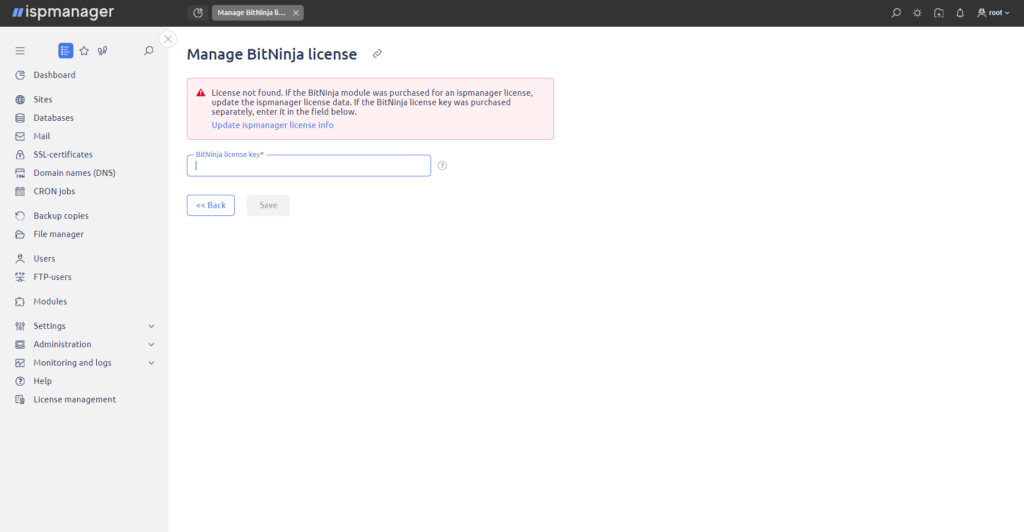
Task: Toggle the light/dark theme sun icon
Action: tap(917, 12)
